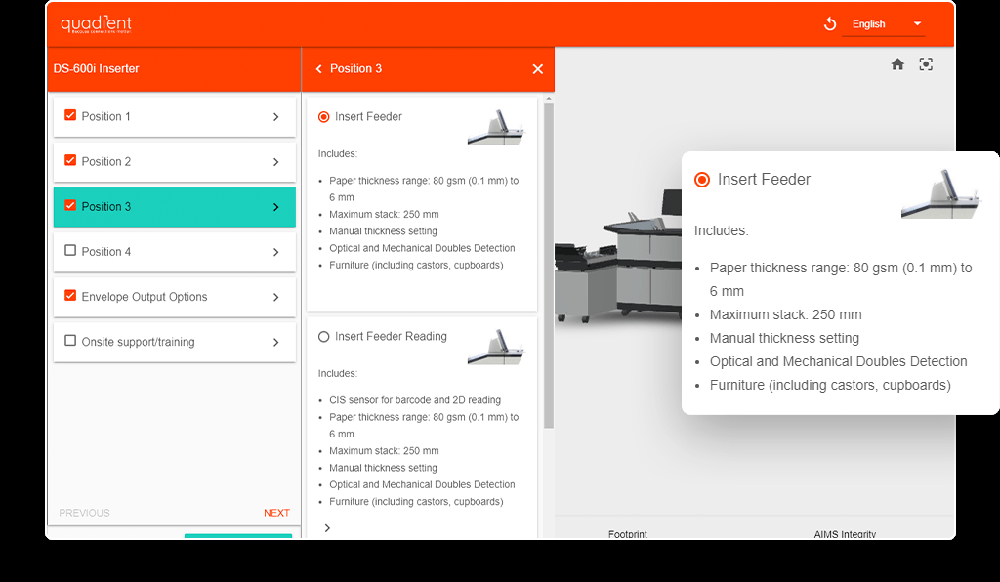Open the Position 1 menu item
Screen dimensions: 1000x582
[175, 117]
